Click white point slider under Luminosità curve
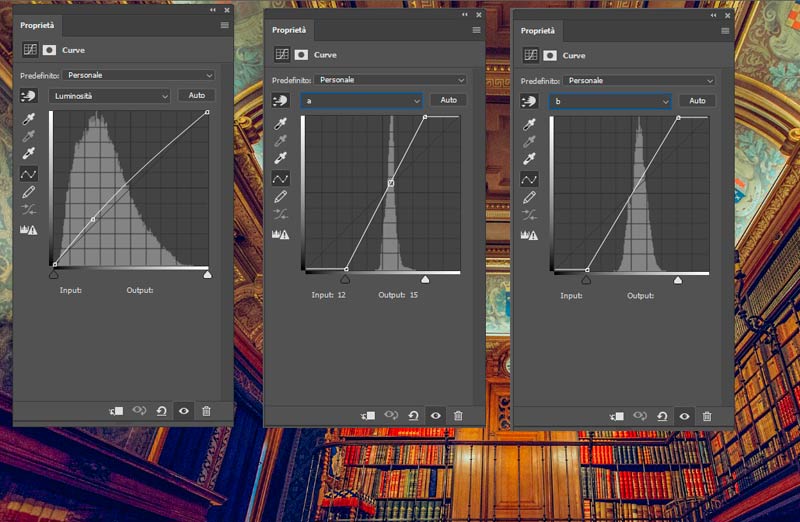This screenshot has width=800, height=522. [207, 275]
